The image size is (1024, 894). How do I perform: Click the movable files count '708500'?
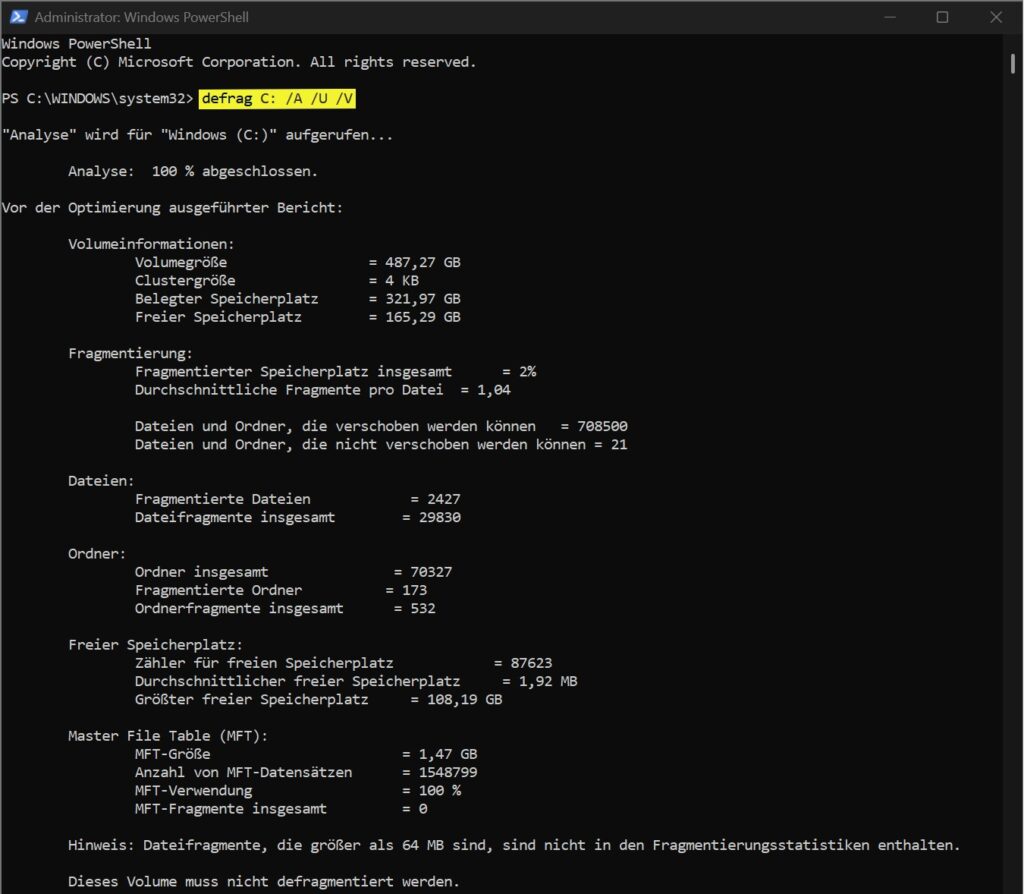coord(602,426)
